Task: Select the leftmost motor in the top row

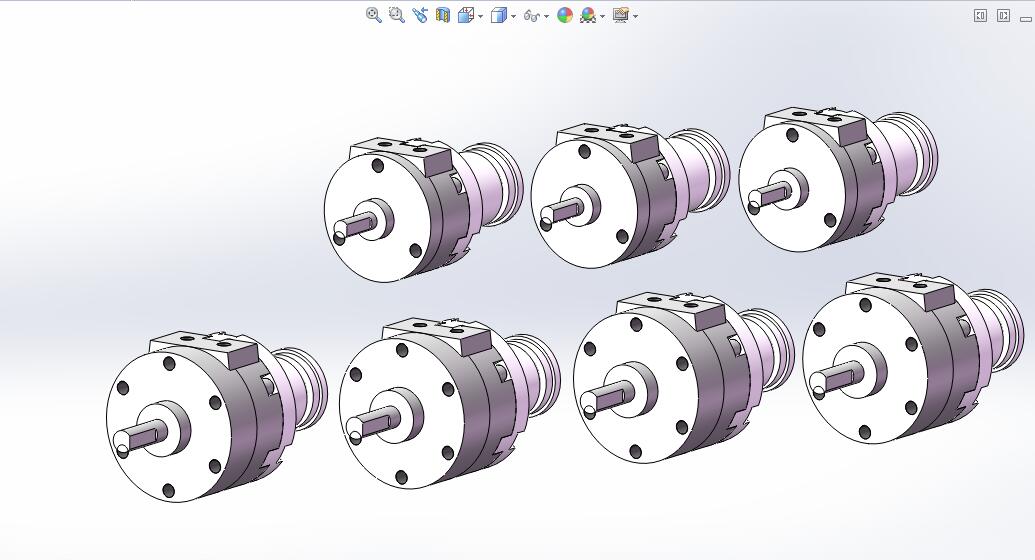Action: point(422,210)
